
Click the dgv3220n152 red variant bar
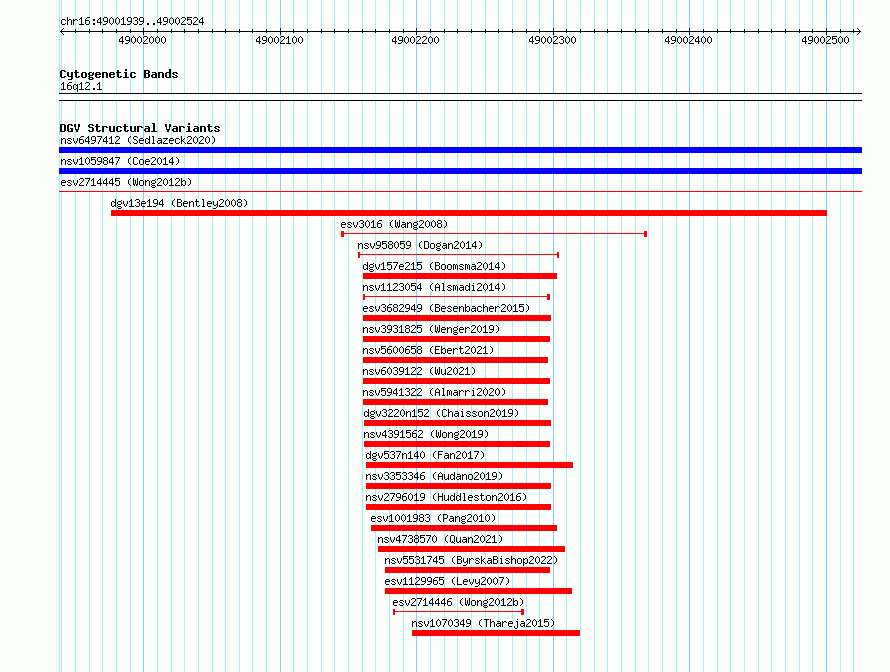coord(457,423)
